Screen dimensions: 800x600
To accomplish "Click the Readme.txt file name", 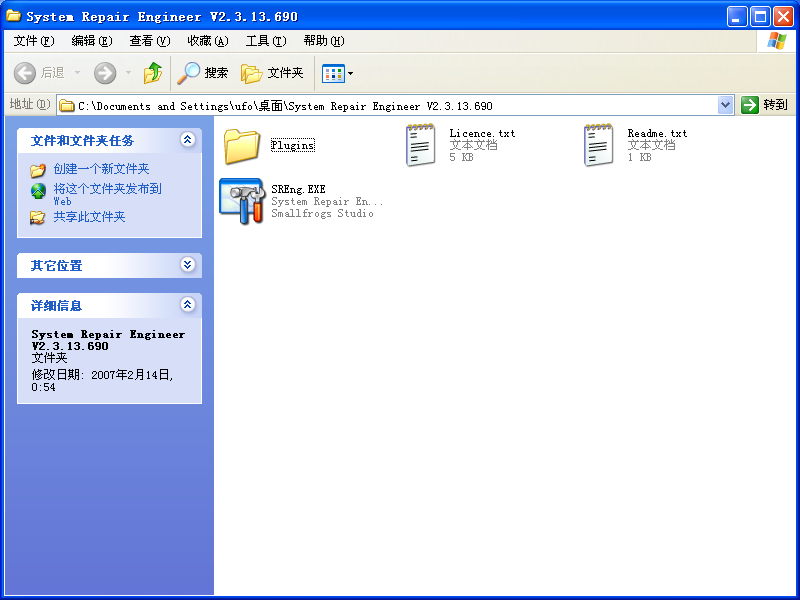I will coord(657,133).
